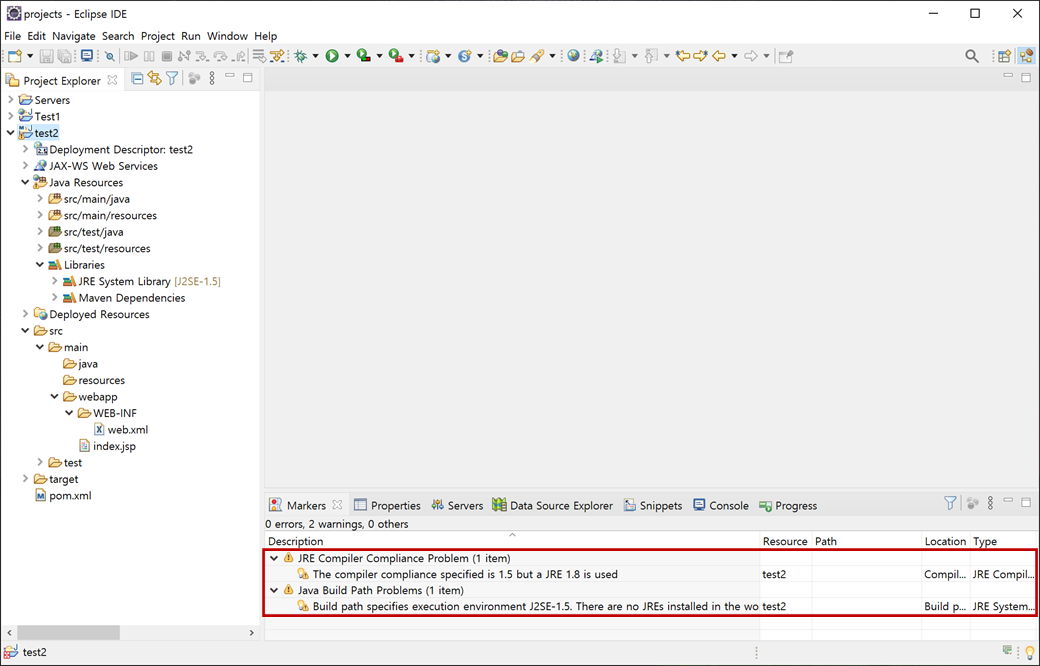Collapse Java Build Path Problems group

[274, 590]
